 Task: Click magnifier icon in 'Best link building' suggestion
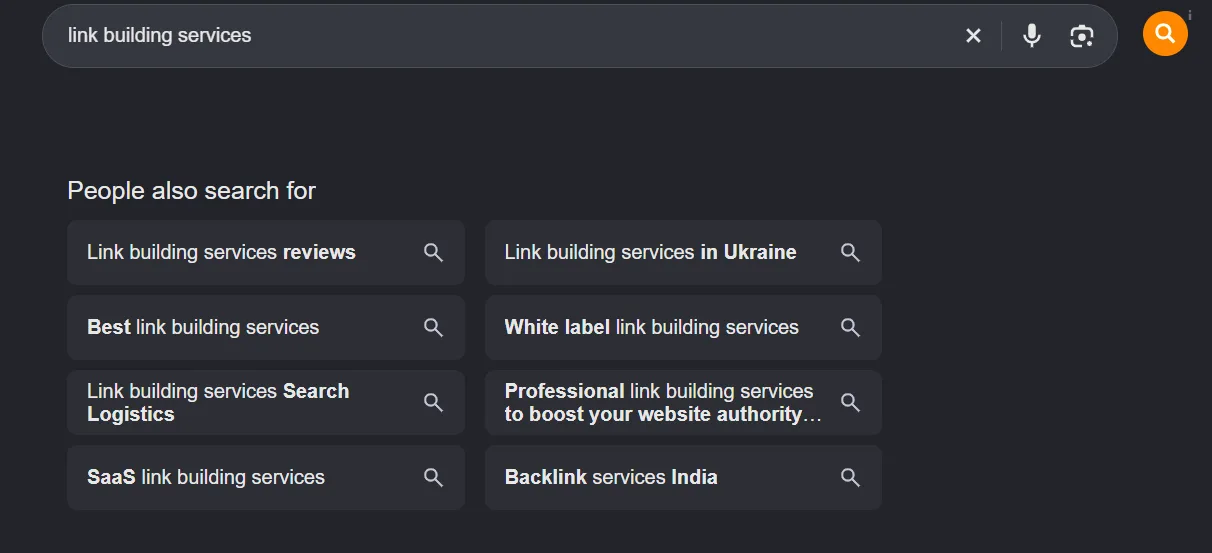coord(433,327)
